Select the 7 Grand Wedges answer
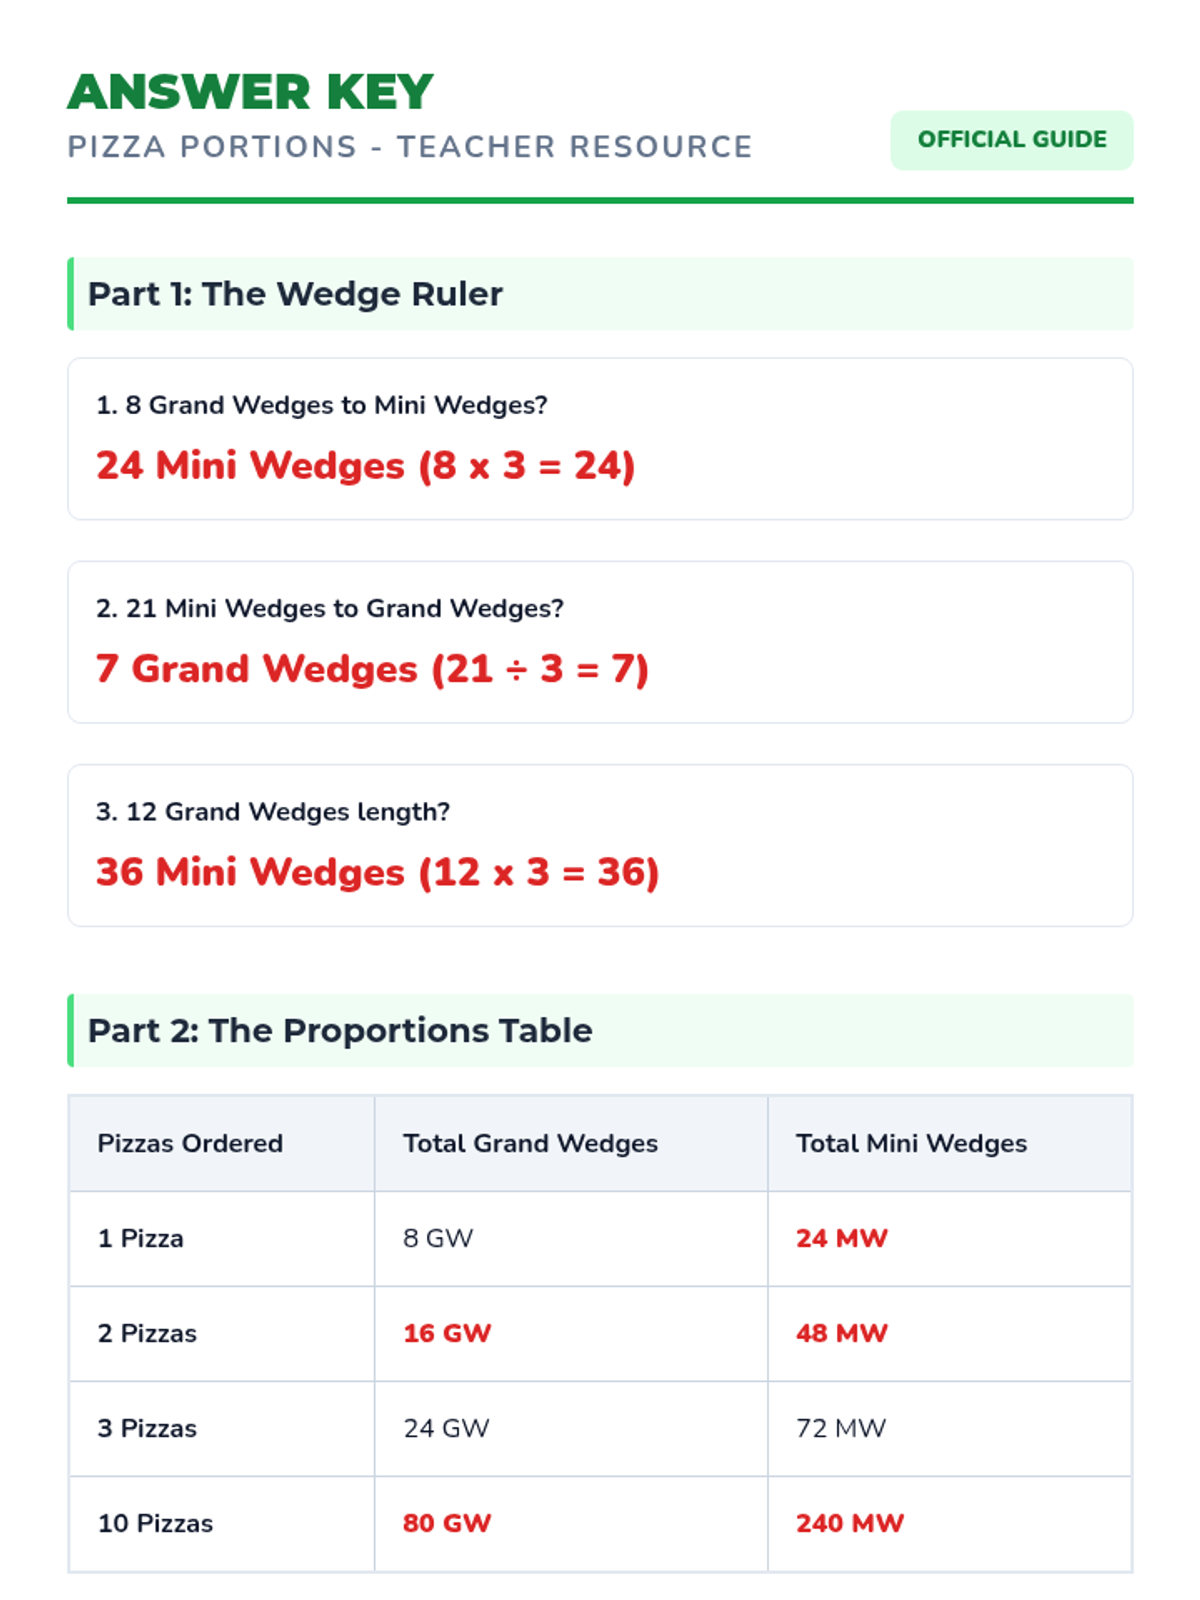The width and height of the screenshot is (1200, 1600). click(372, 669)
